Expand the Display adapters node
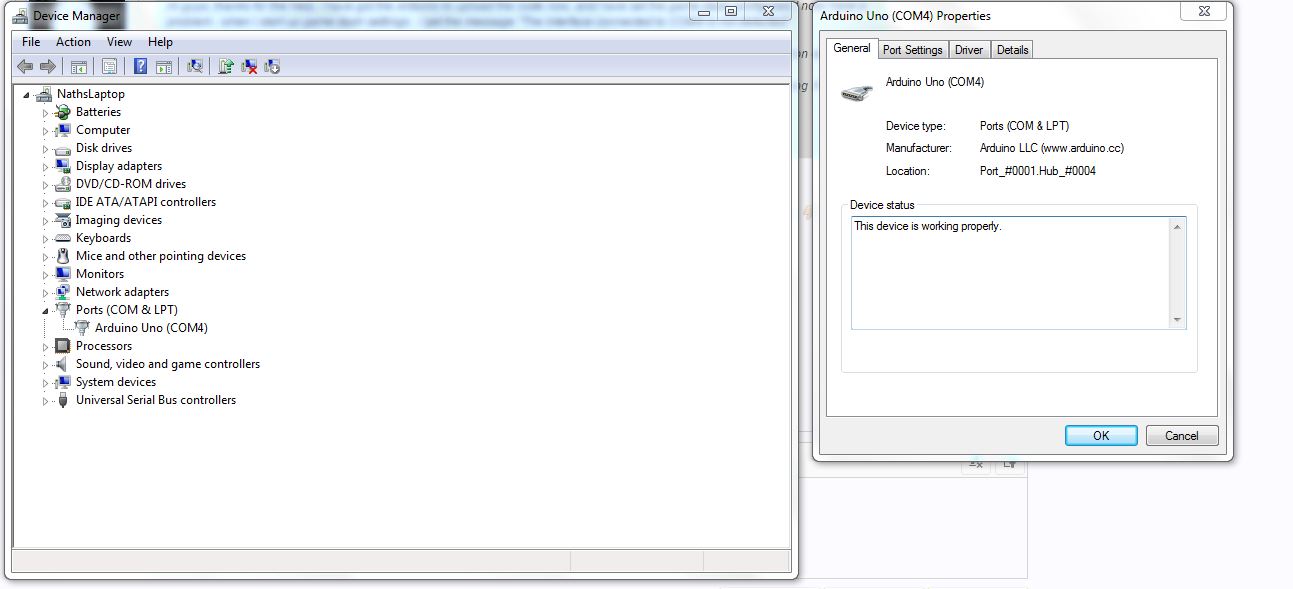Viewport: 1293px width, 589px height. point(45,166)
